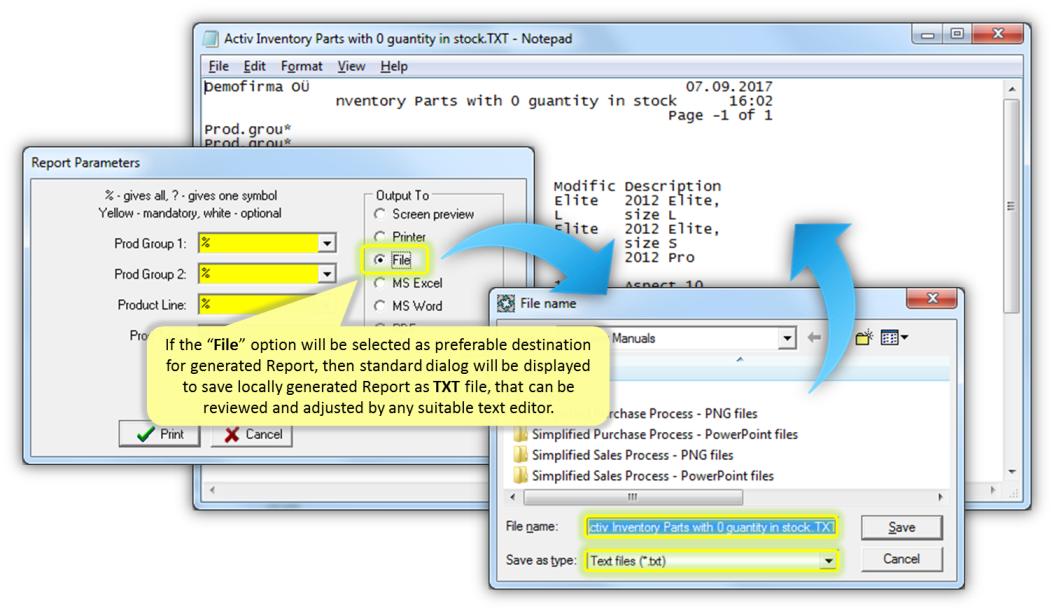Click Cancel in Report Parameters dialog
1054x612 pixels.
(x=252, y=434)
